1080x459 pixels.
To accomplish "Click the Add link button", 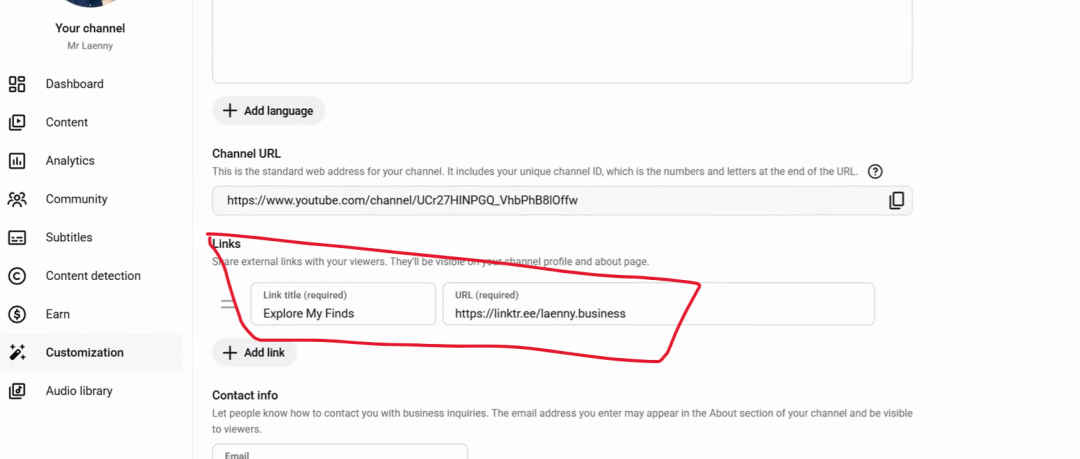I will coord(254,353).
